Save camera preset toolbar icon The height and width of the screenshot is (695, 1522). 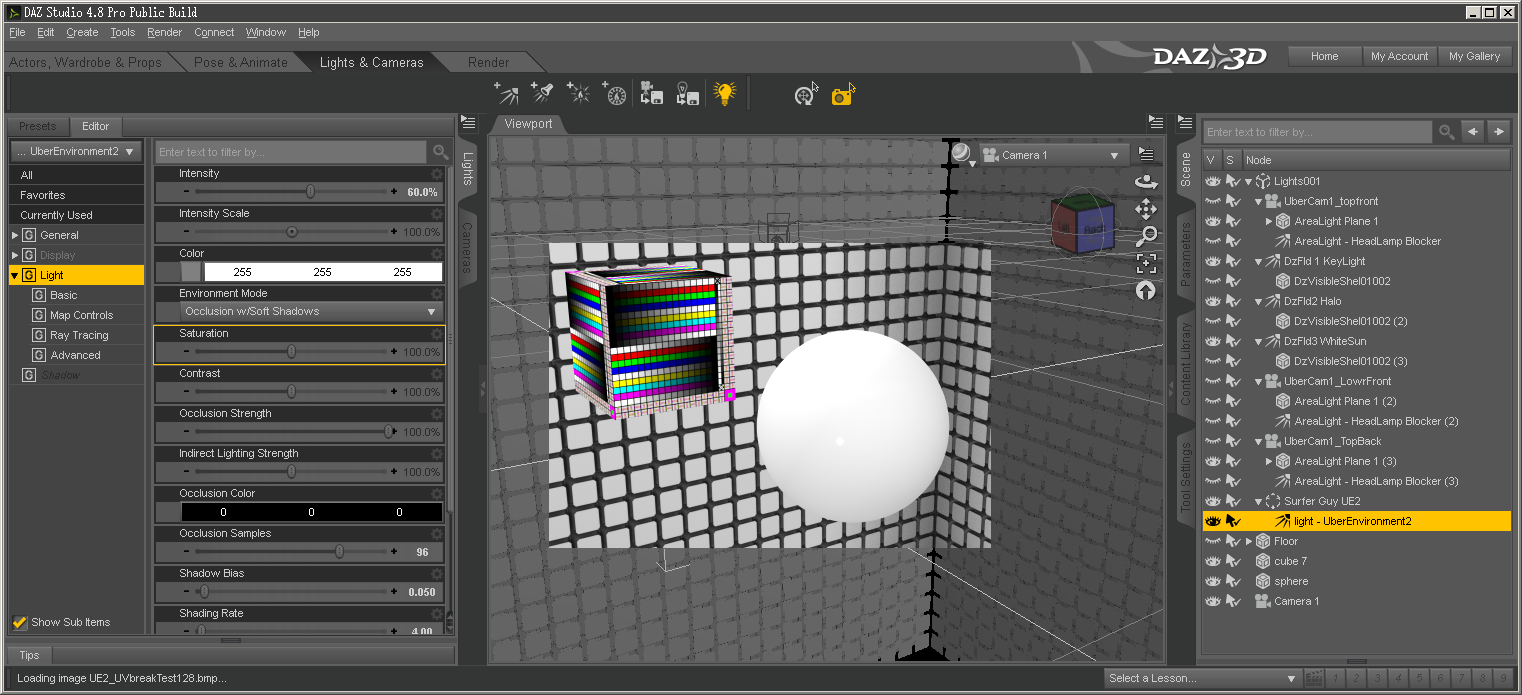[x=651, y=94]
